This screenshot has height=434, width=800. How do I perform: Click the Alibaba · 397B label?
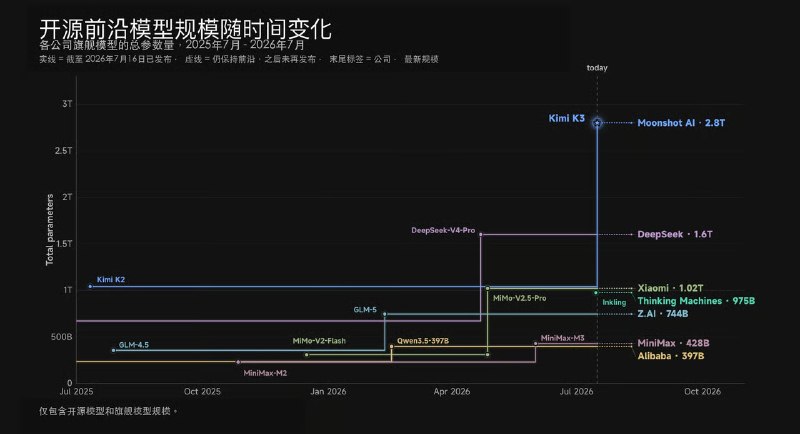pos(671,356)
